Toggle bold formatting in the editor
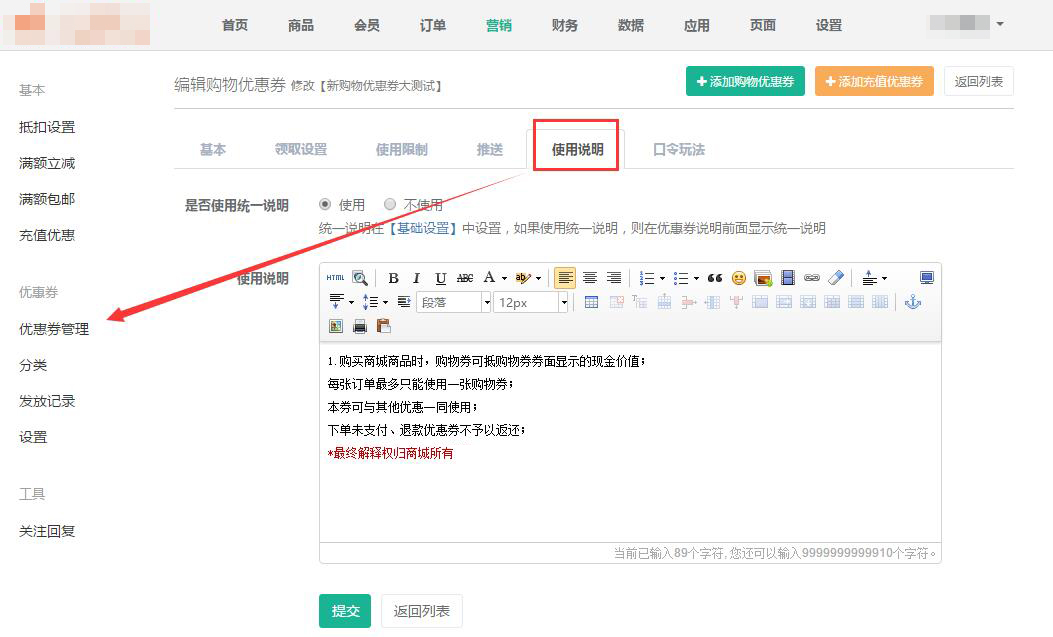 pyautogui.click(x=394, y=278)
